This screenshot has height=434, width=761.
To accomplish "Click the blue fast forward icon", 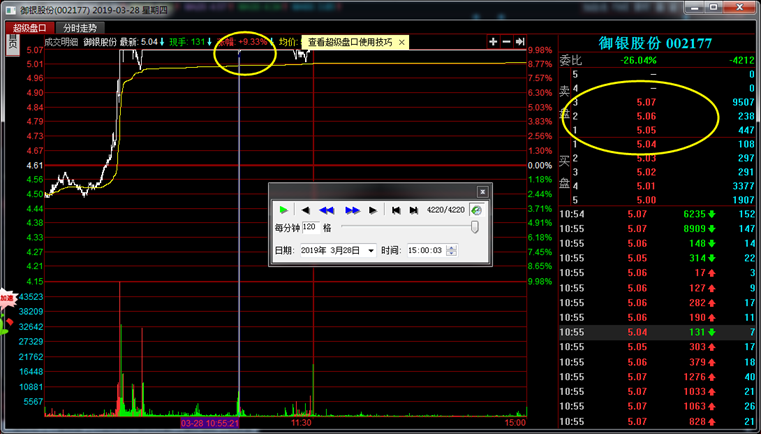I will (x=352, y=211).
